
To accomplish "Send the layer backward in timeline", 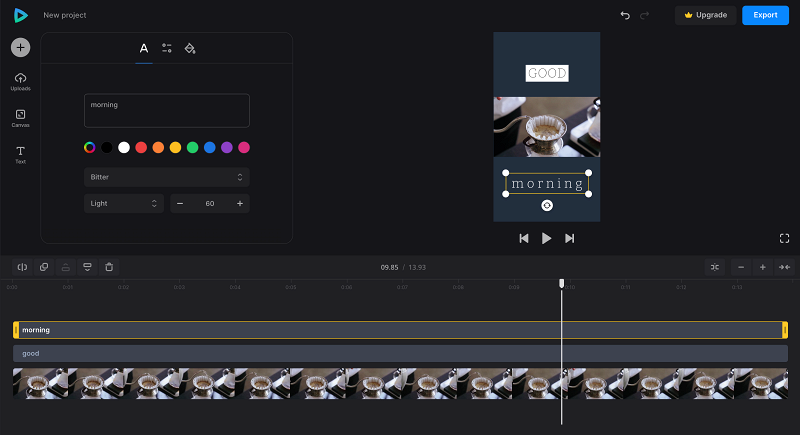I will [87, 267].
